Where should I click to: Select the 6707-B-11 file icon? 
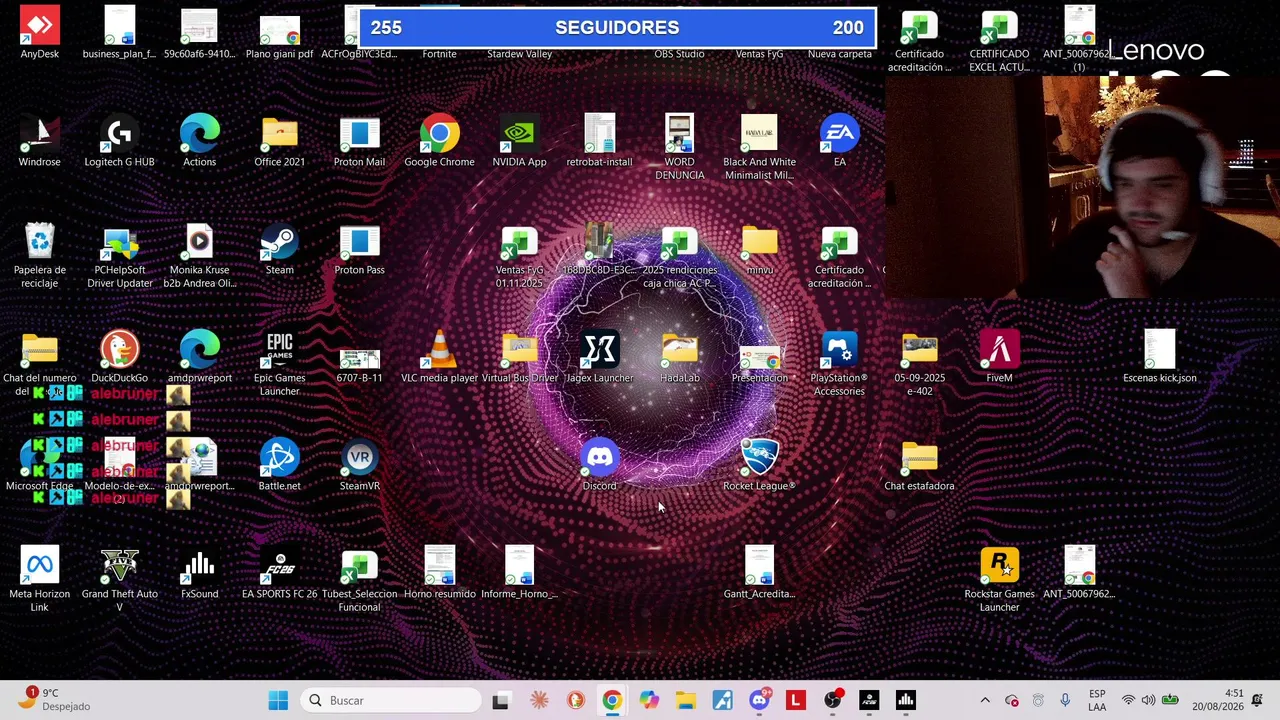359,357
